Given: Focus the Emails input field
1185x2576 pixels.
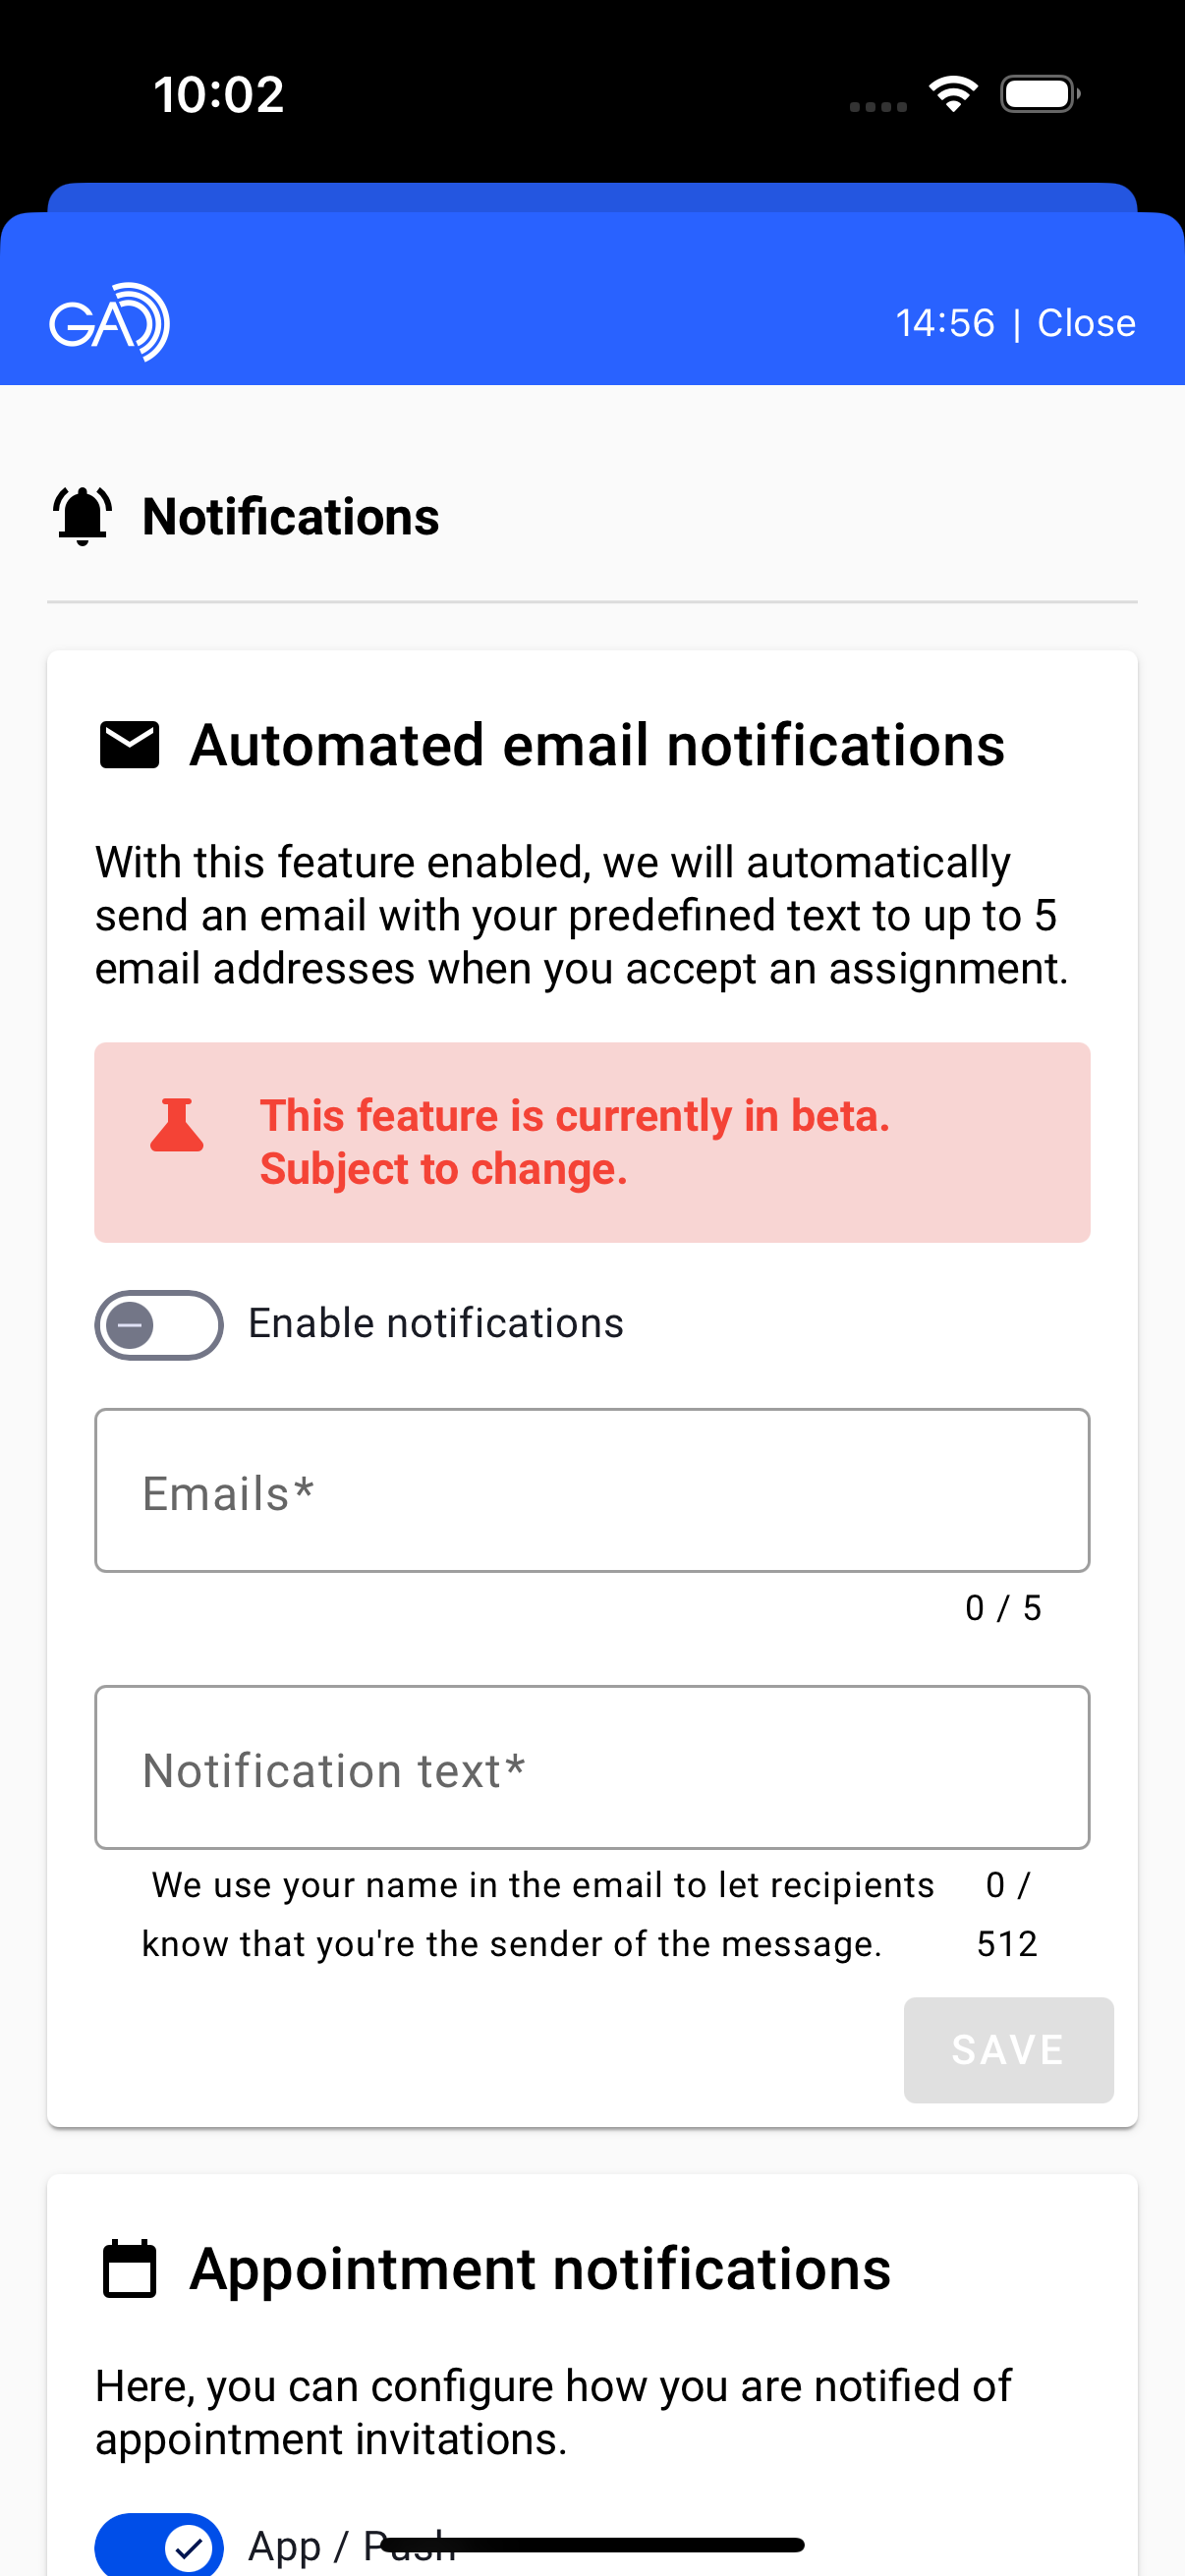Looking at the screenshot, I should pyautogui.click(x=592, y=1490).
